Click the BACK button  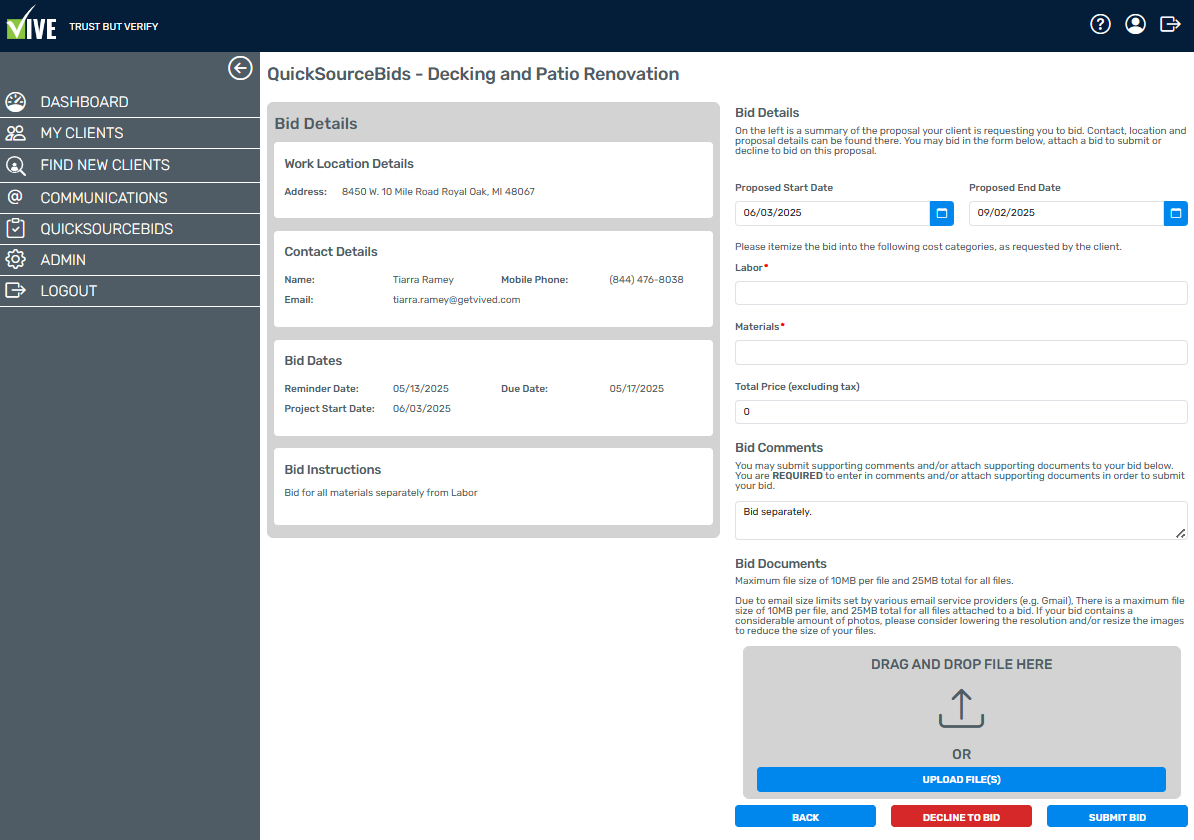coord(805,816)
